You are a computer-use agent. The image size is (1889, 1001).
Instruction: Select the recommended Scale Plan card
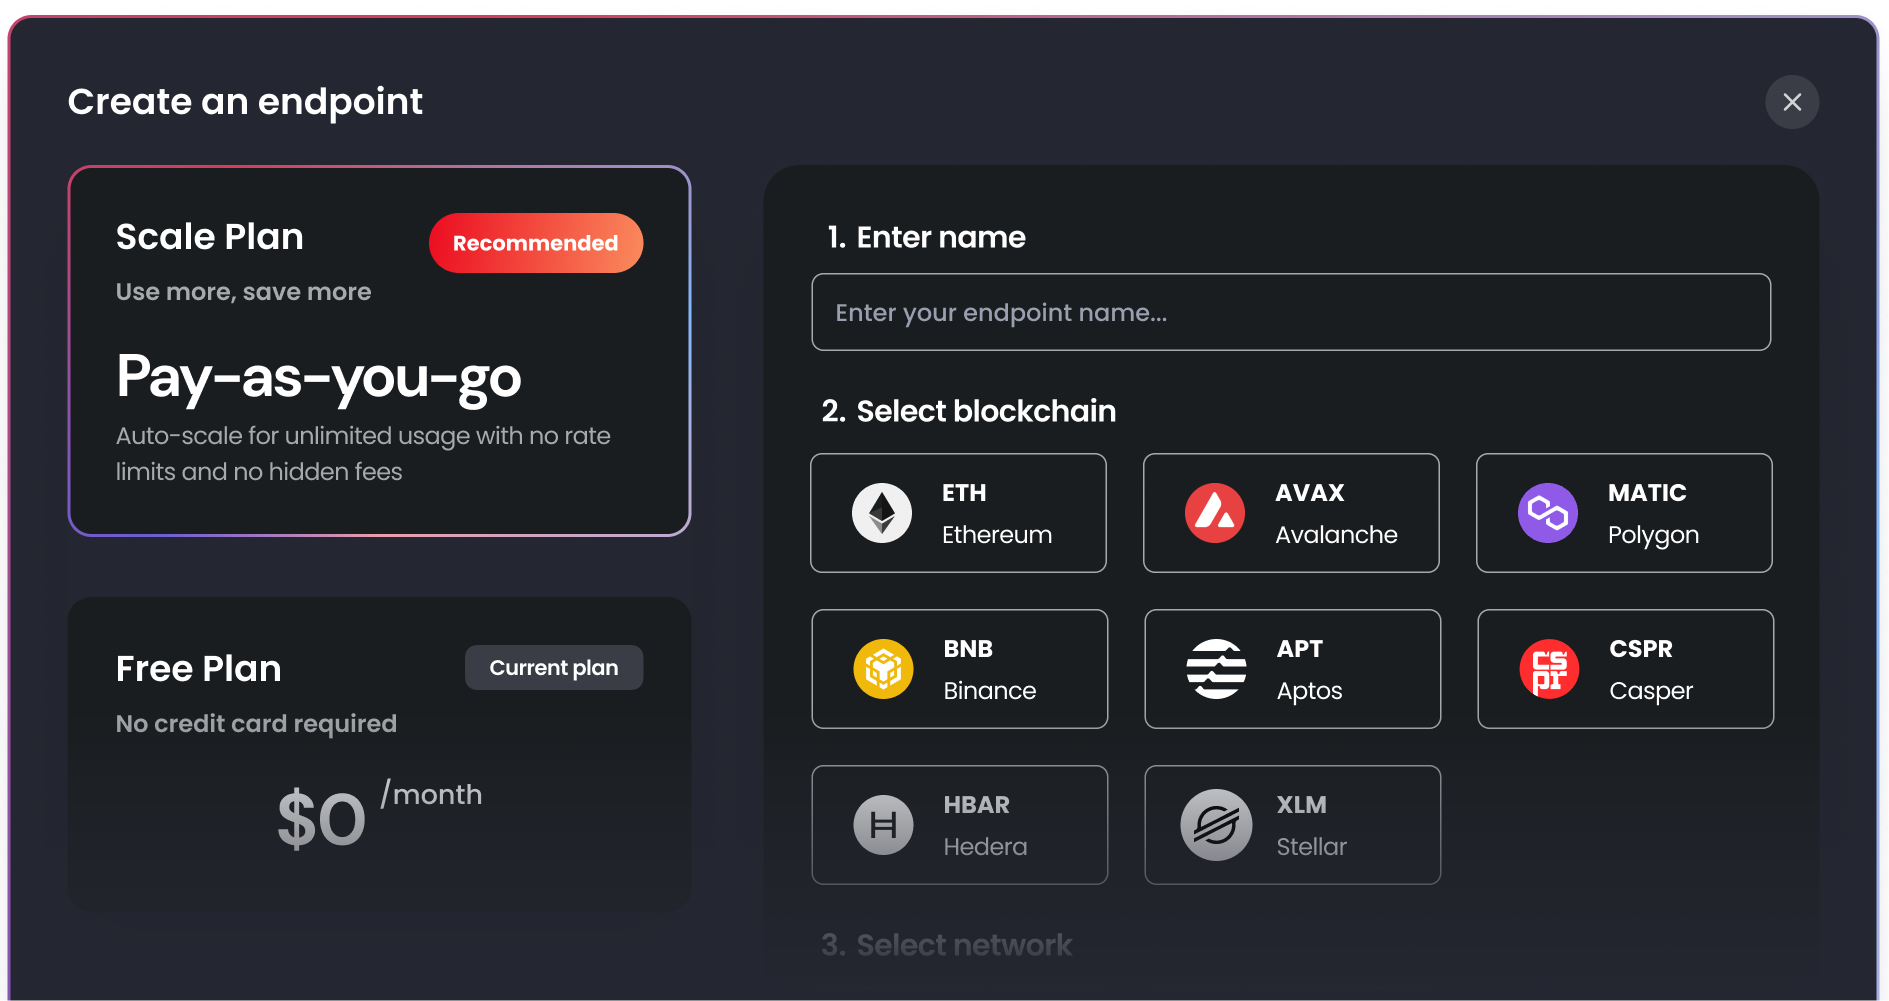pyautogui.click(x=380, y=350)
